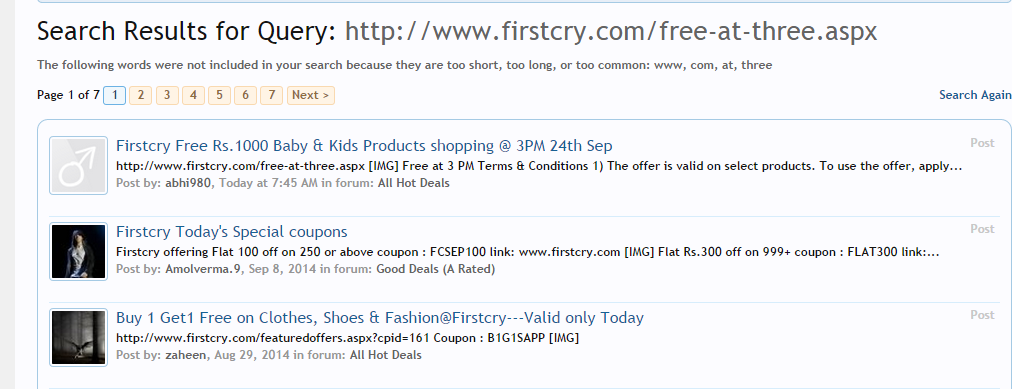Click Search Again link
The width and height of the screenshot is (1012, 389).
tap(975, 95)
